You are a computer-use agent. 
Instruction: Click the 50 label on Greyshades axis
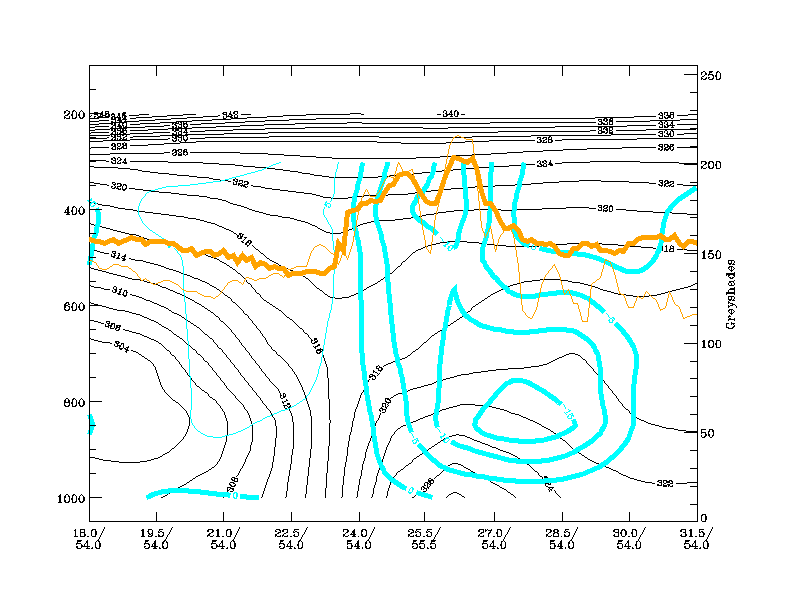(707, 434)
